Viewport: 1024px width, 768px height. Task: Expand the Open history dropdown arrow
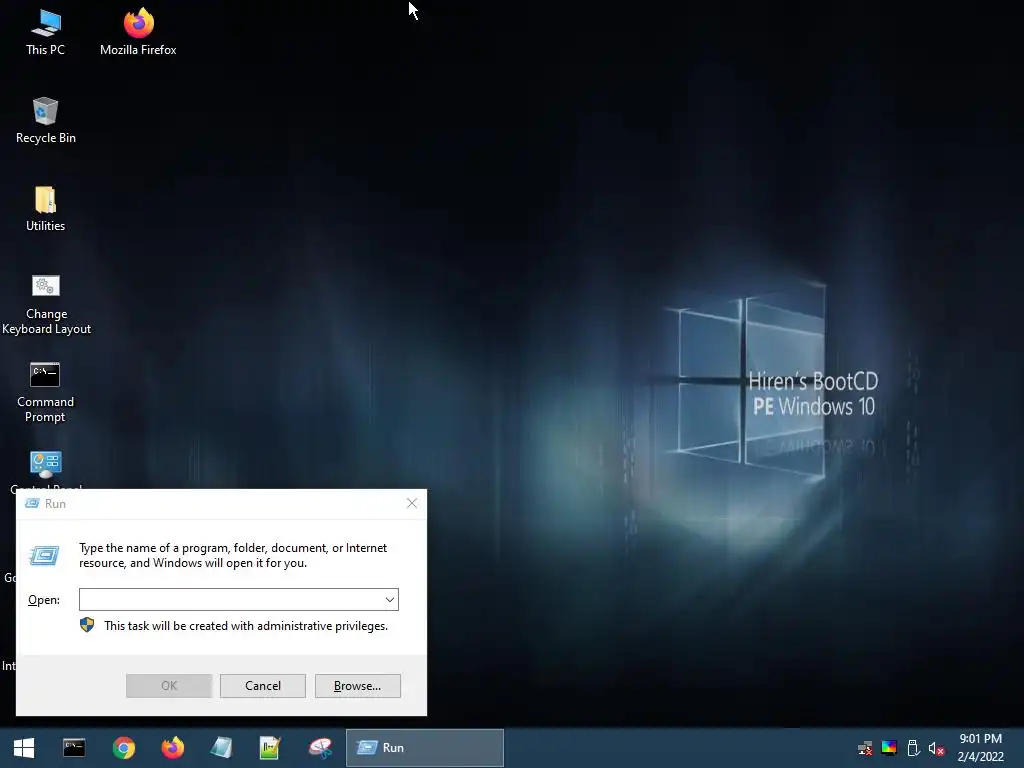(390, 600)
